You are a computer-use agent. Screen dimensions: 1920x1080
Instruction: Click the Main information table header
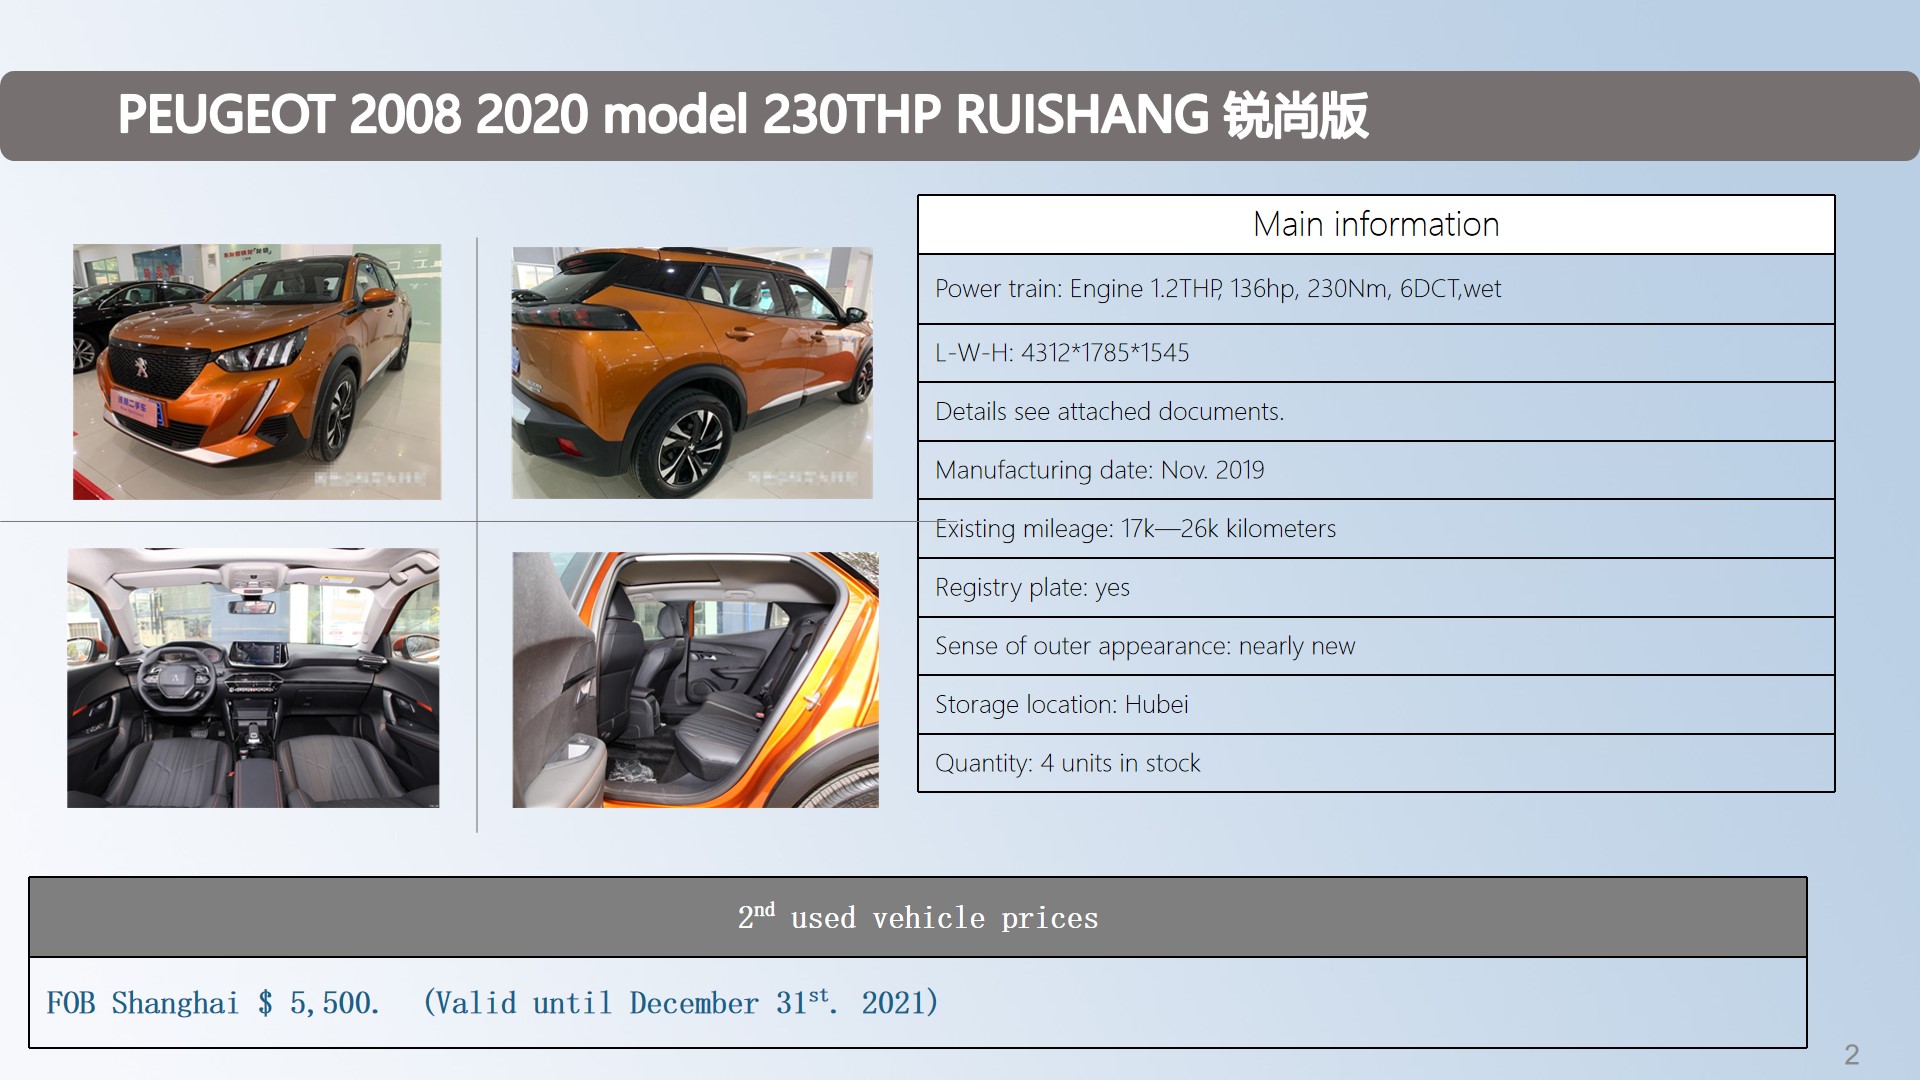(x=1375, y=224)
